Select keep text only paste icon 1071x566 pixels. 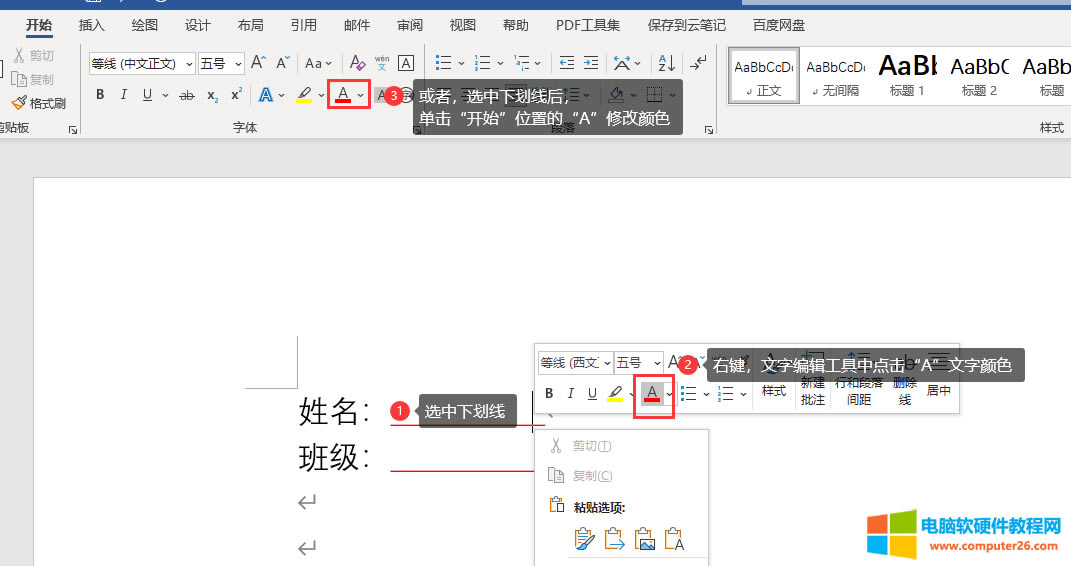pos(675,540)
